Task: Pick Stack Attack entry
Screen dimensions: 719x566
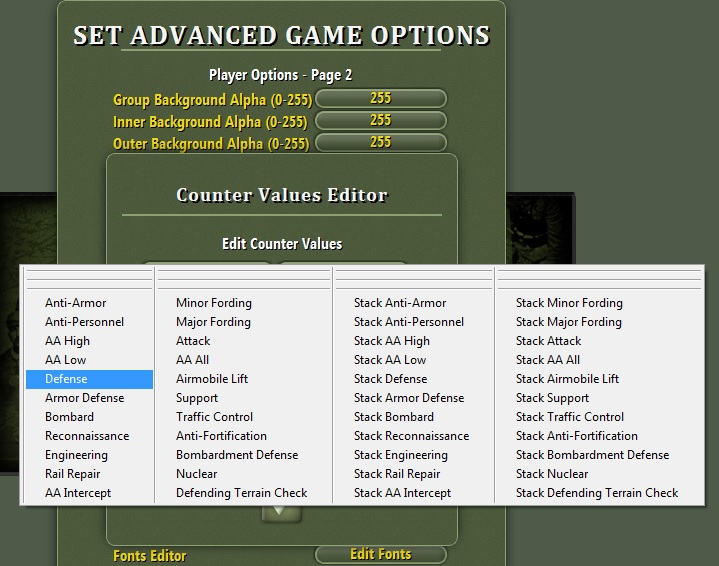Action: pyautogui.click(x=599, y=341)
